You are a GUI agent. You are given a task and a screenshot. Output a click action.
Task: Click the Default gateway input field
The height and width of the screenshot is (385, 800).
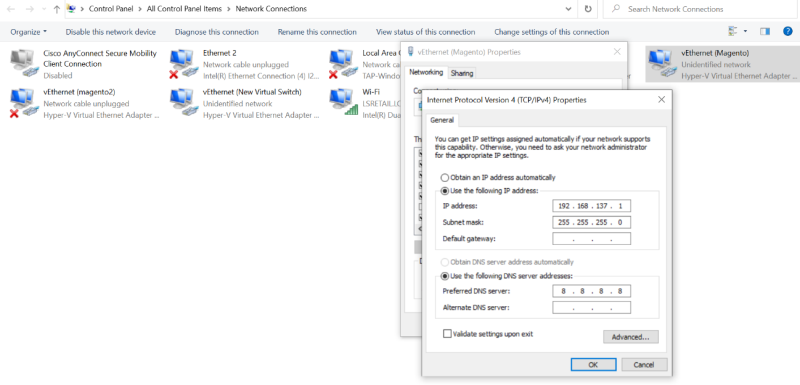591,239
